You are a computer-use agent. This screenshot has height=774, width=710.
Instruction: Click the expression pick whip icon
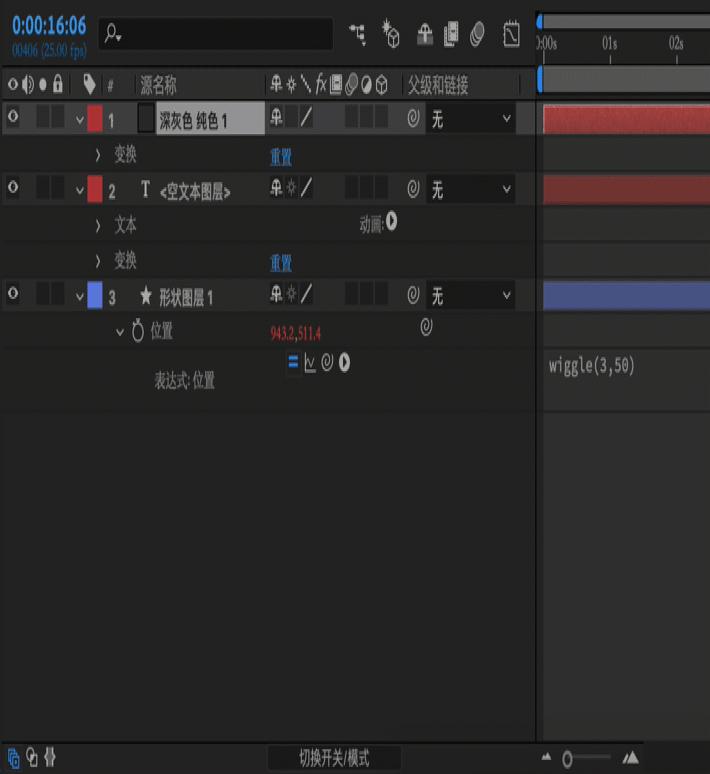click(327, 362)
